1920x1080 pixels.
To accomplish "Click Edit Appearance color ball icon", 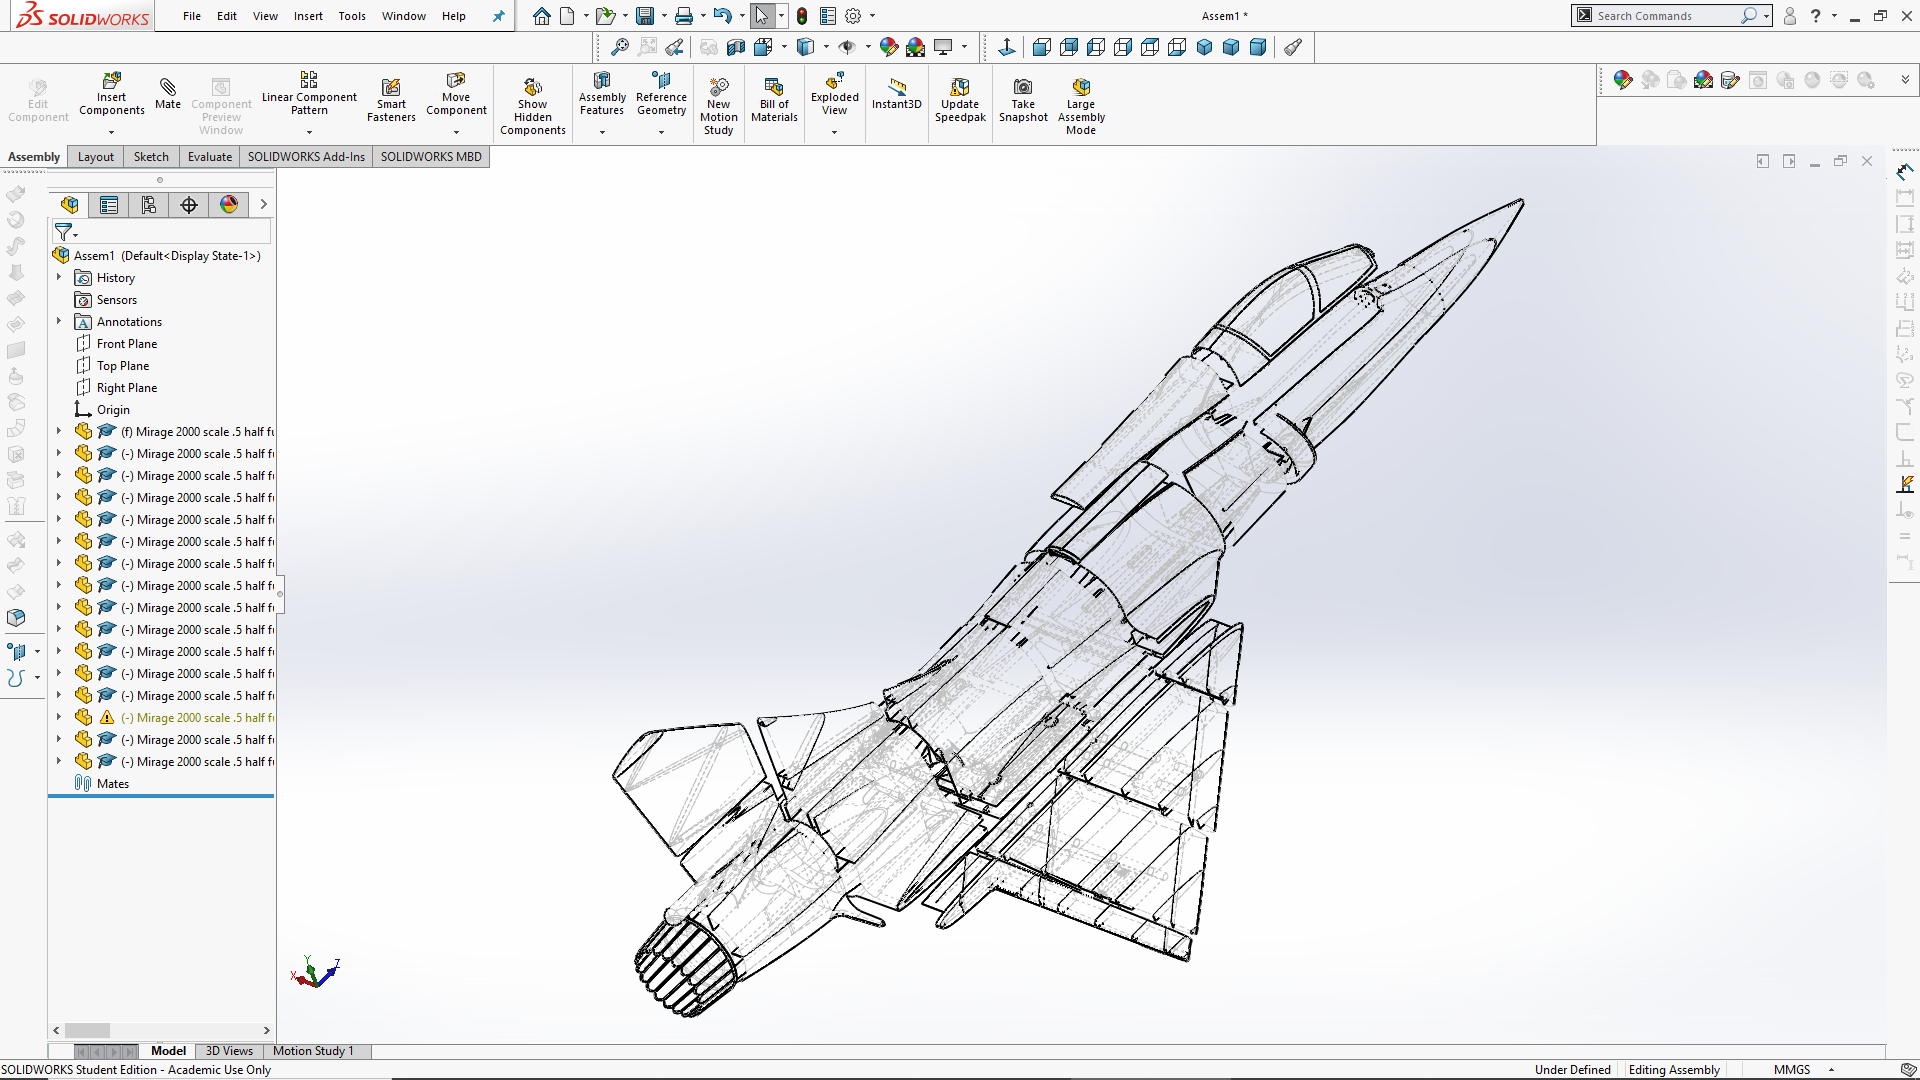I will pyautogui.click(x=889, y=47).
